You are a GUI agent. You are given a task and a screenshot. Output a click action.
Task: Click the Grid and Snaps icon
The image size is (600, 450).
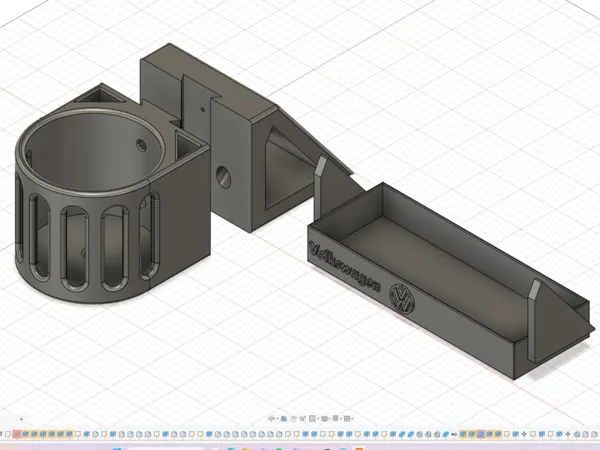click(335, 418)
